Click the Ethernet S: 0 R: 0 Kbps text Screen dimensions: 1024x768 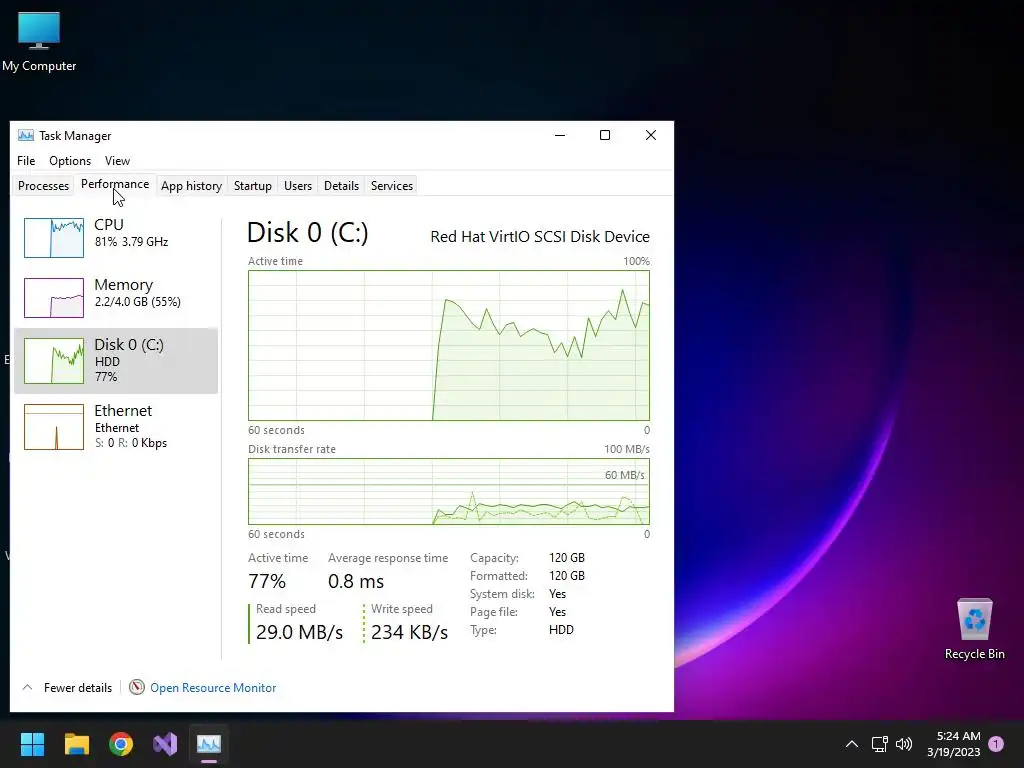[x=131, y=443]
